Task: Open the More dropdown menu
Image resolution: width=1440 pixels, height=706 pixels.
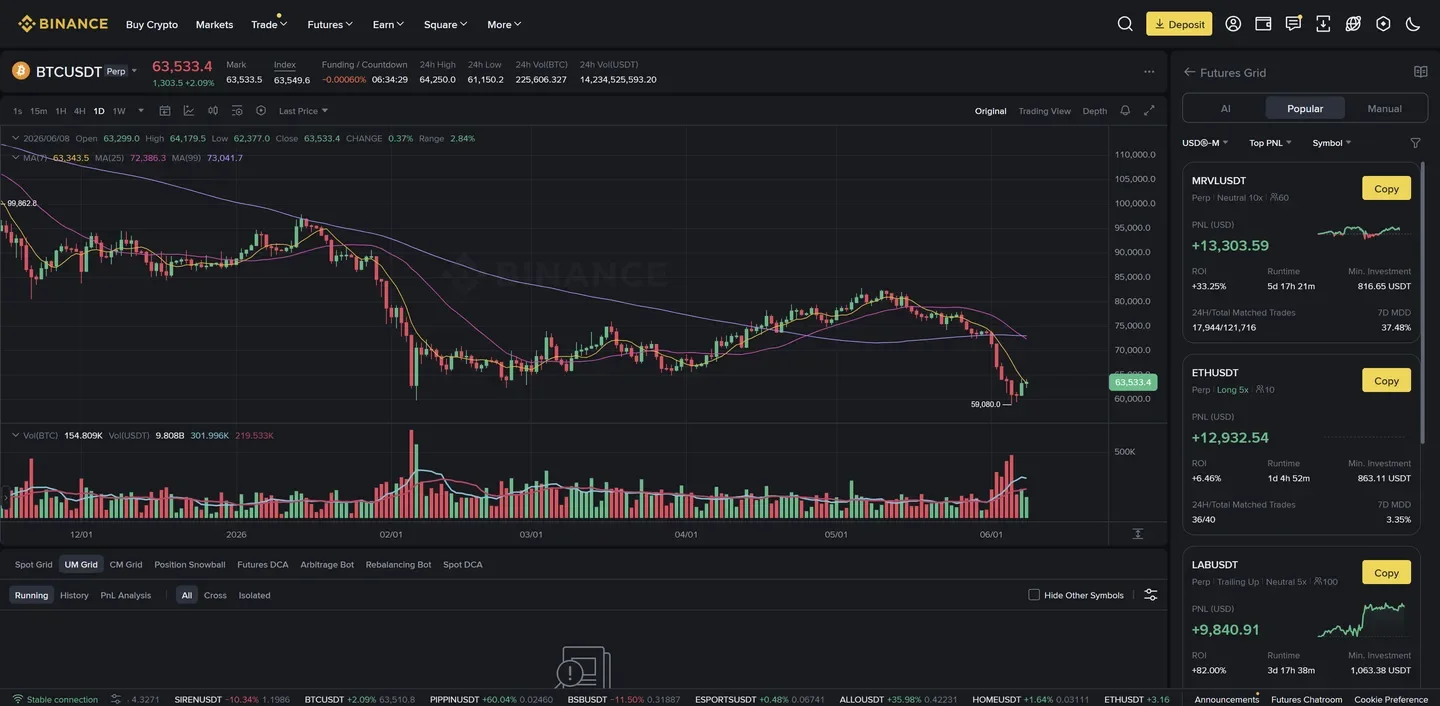Action: pyautogui.click(x=504, y=24)
